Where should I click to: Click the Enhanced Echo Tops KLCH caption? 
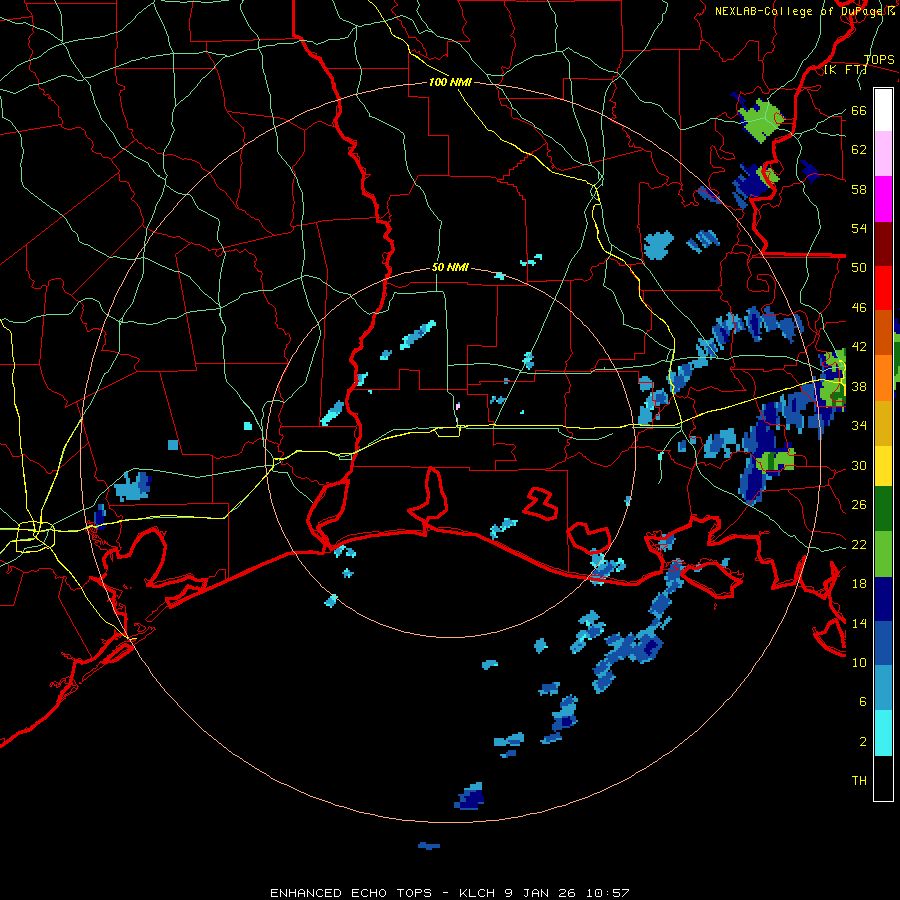click(450, 893)
